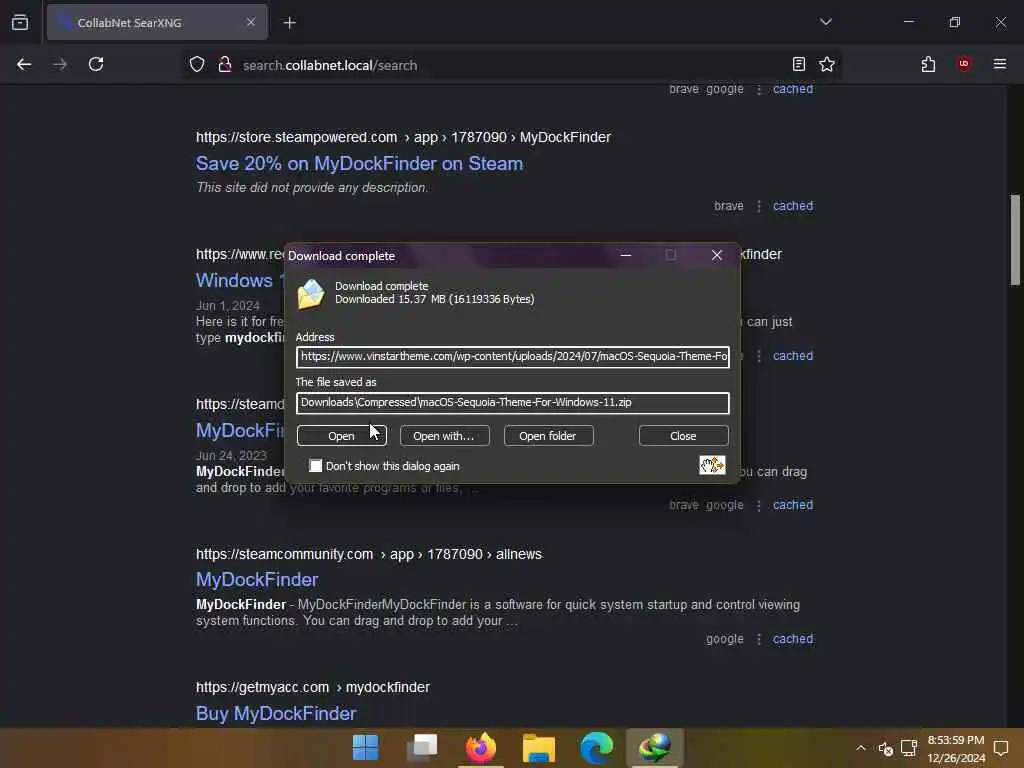Image resolution: width=1024 pixels, height=768 pixels.
Task: Open the steamcommunity MyDockFinder result
Action: [x=257, y=579]
